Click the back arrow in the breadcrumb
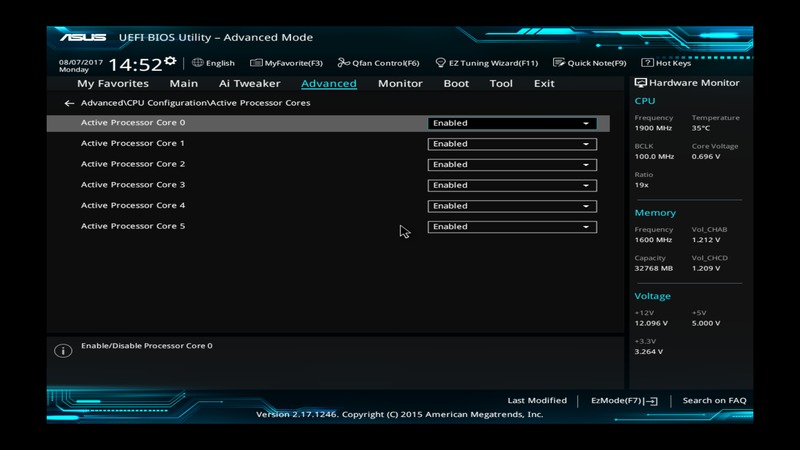Screen dimensions: 800x450 (69, 103)
